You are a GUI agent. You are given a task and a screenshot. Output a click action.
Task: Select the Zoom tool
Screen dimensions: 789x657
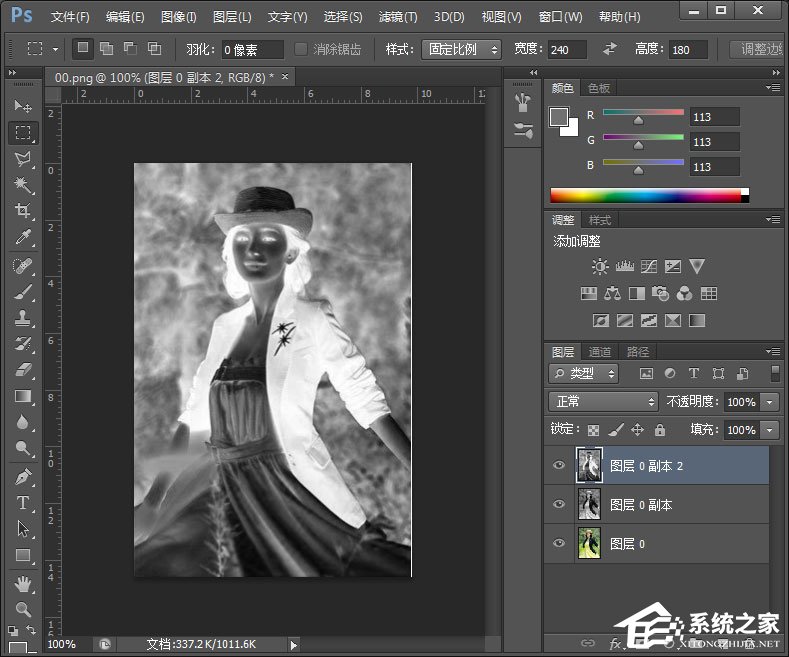coord(23,608)
